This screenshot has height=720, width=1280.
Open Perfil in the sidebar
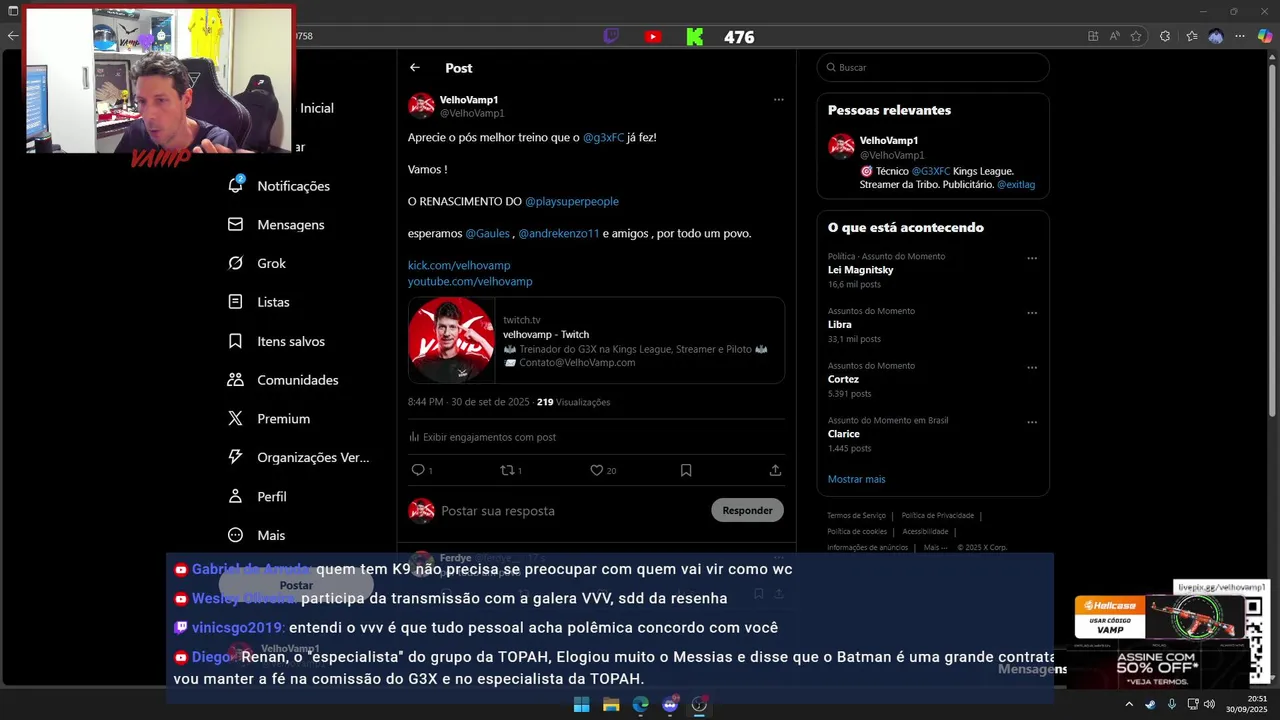pyautogui.click(x=257, y=496)
